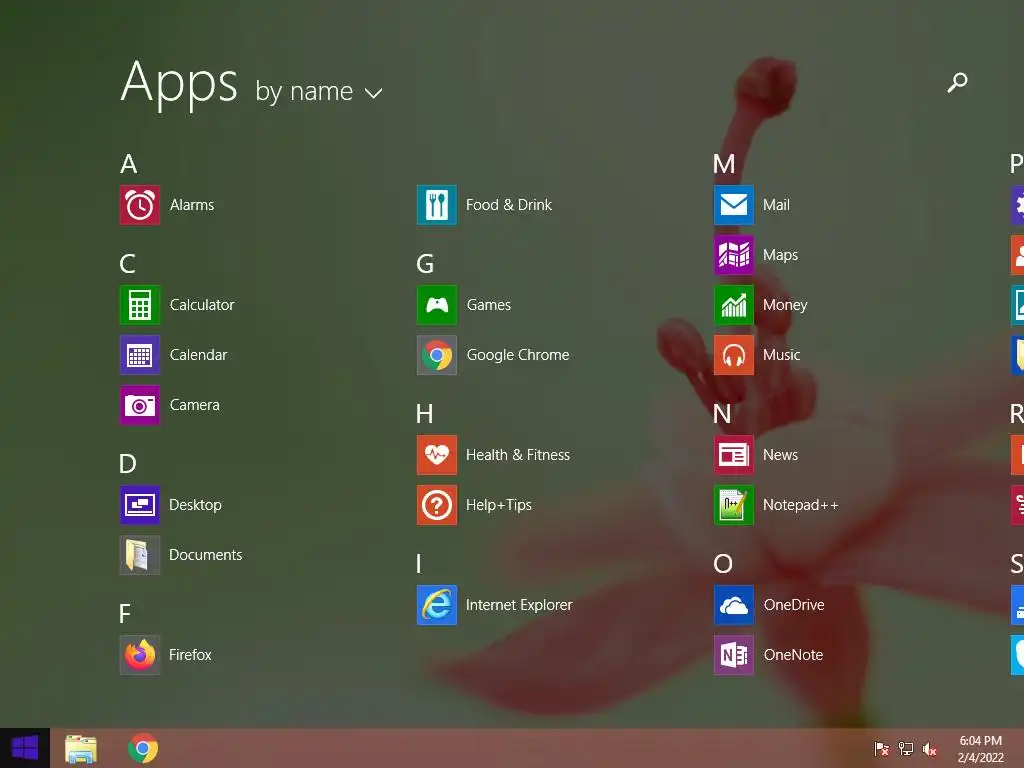
Task: Open the Help+Tips question mark icon
Action: (x=437, y=505)
